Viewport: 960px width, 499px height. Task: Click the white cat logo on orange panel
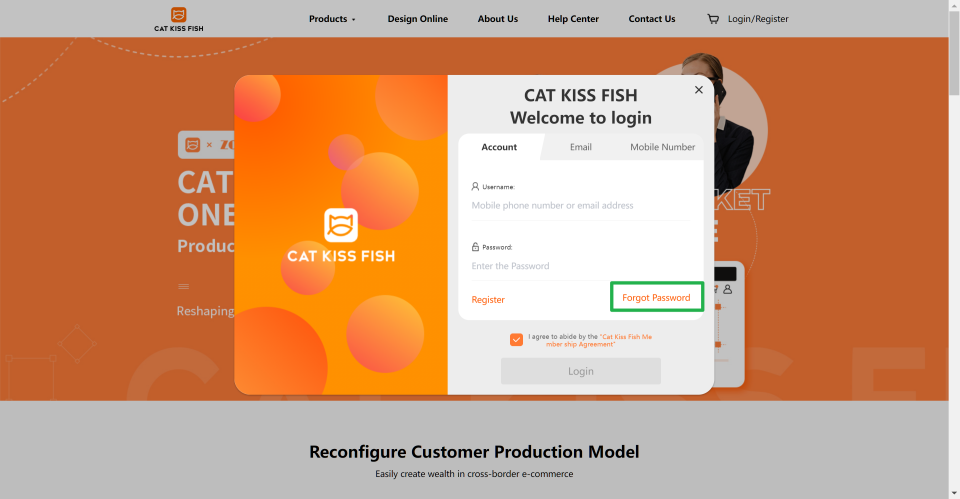coord(341,225)
